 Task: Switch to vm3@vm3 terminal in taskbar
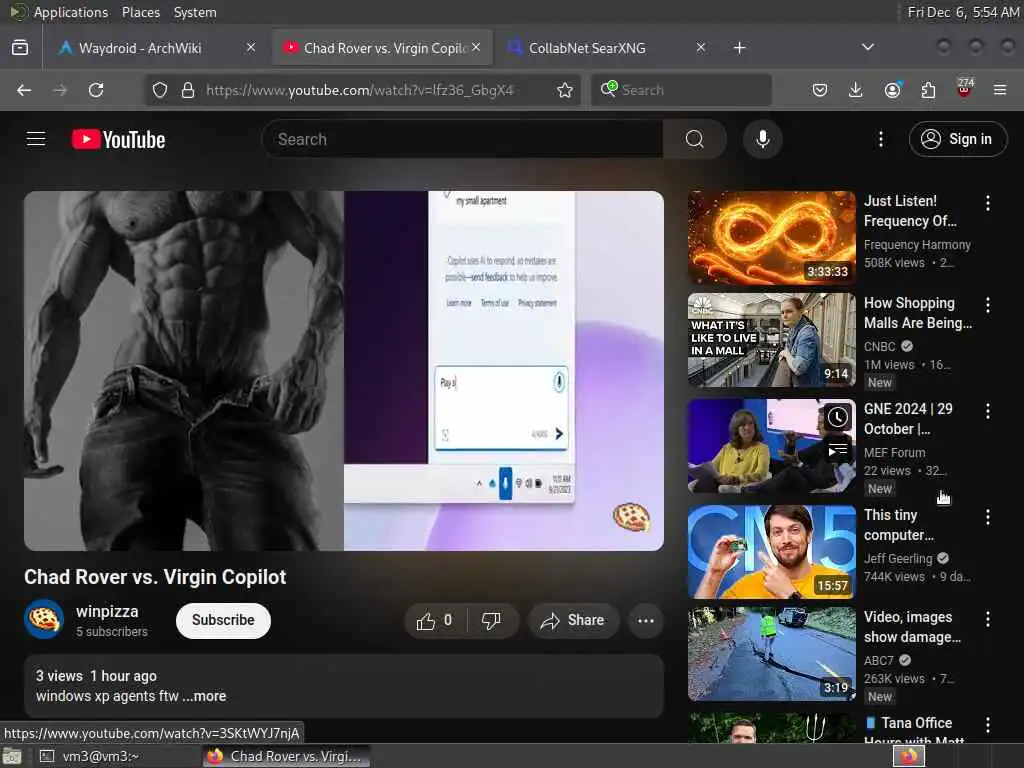pyautogui.click(x=91, y=756)
